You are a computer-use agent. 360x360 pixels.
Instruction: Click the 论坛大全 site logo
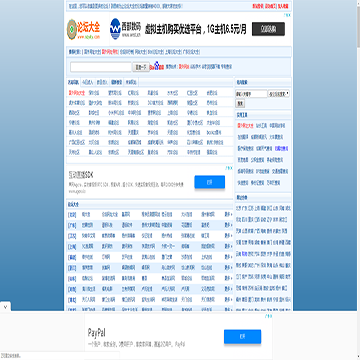[x=84, y=29]
